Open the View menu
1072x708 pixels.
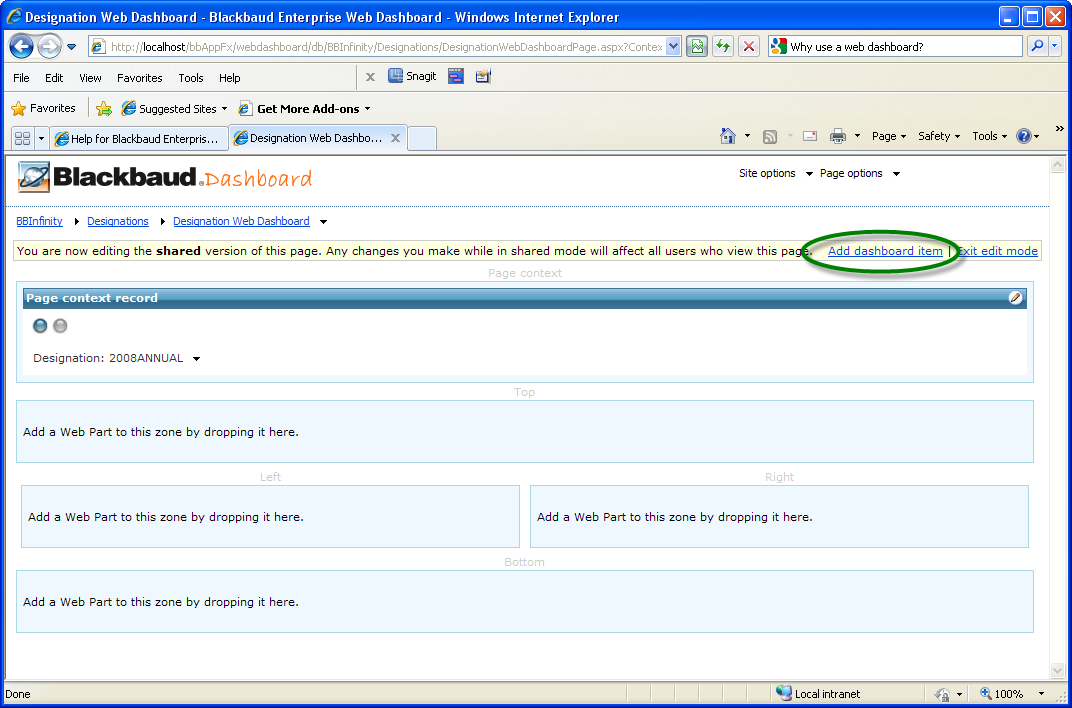click(90, 78)
